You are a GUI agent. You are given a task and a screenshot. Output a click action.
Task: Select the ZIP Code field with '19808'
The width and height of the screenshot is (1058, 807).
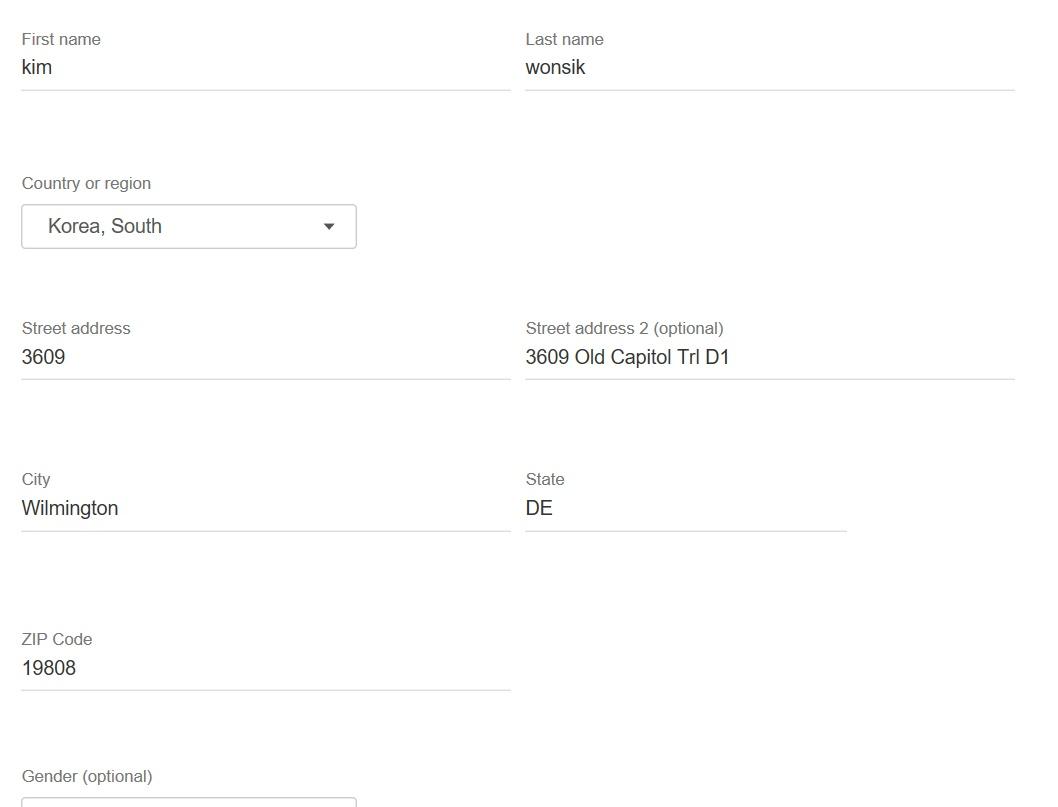[265, 668]
